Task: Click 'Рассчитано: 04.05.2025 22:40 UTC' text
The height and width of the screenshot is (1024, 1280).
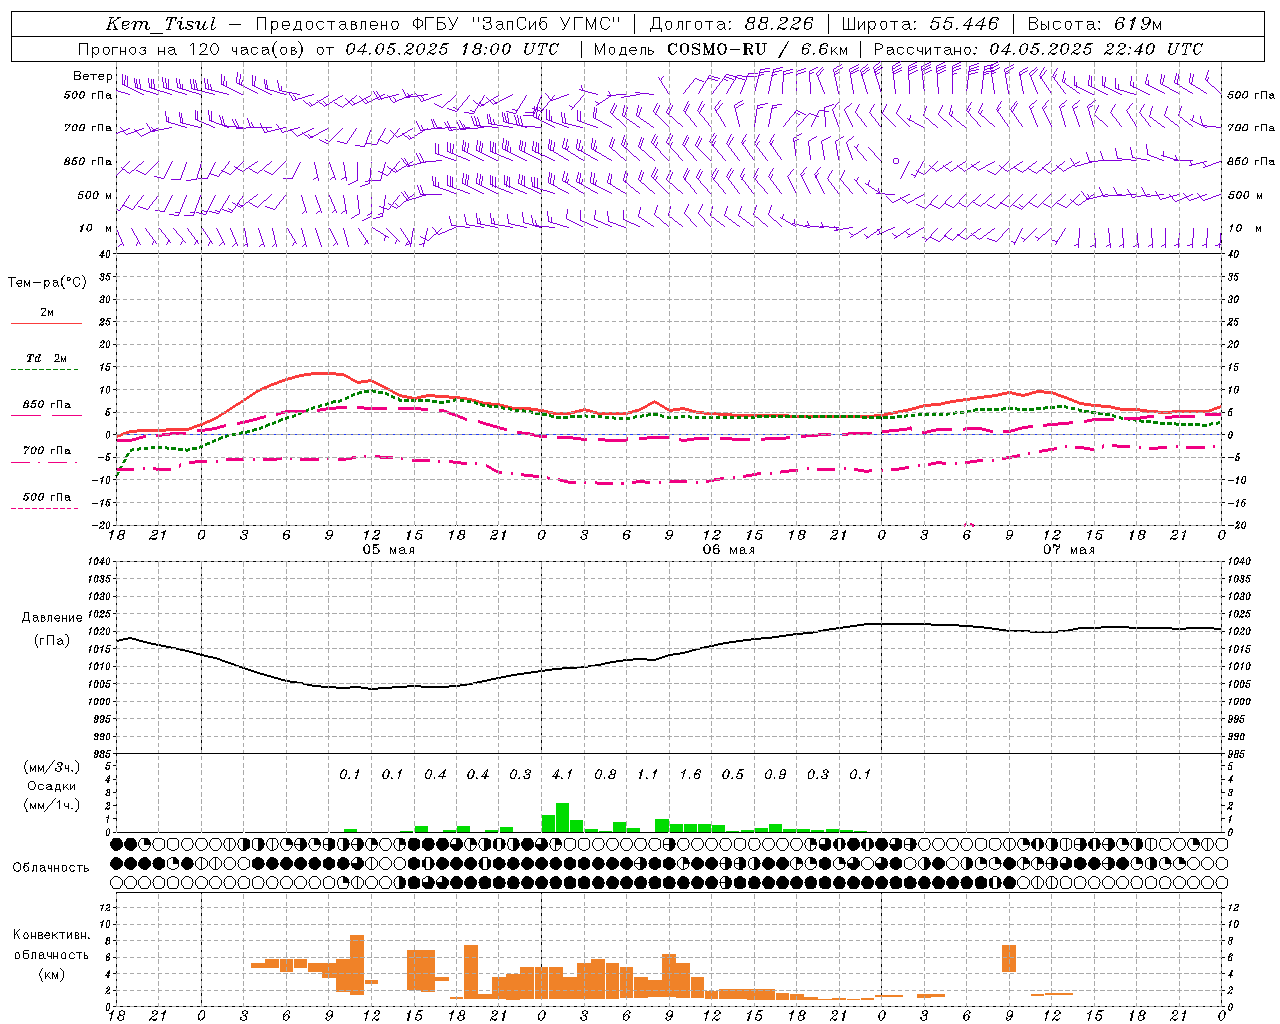Action: [x=1038, y=49]
